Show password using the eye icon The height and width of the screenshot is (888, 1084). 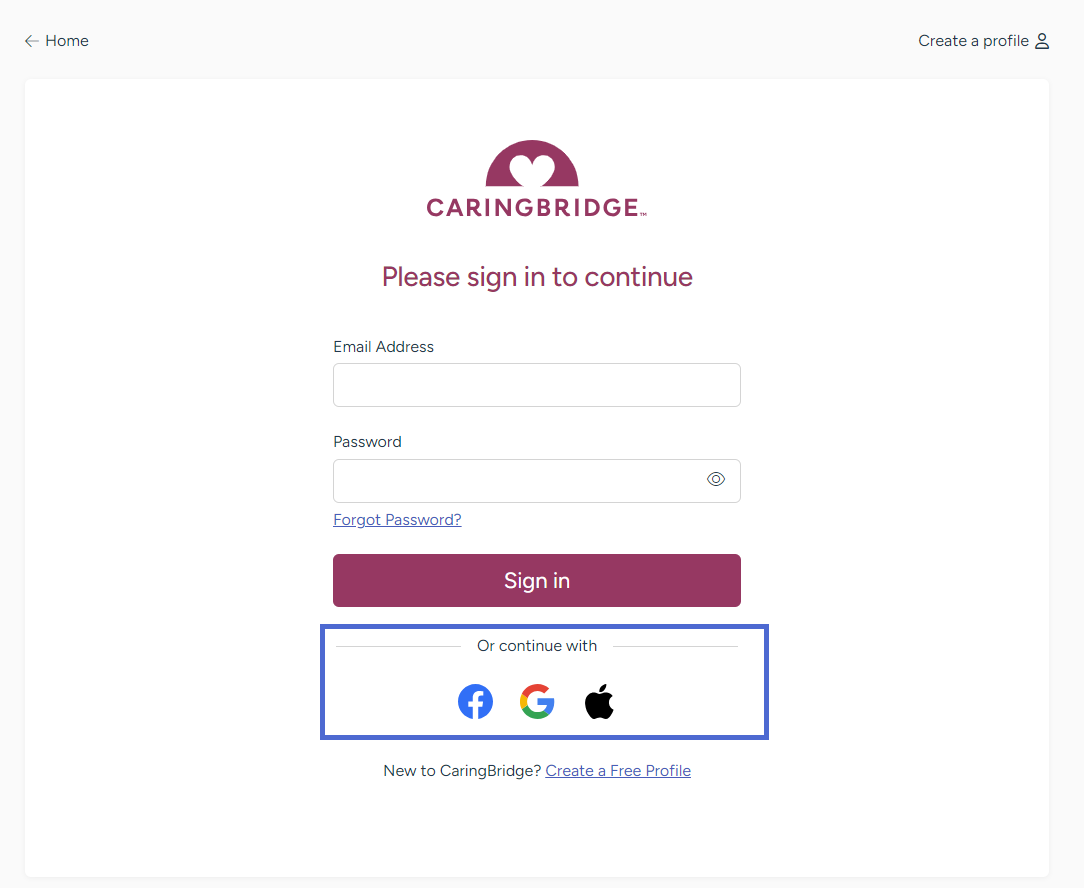point(716,480)
